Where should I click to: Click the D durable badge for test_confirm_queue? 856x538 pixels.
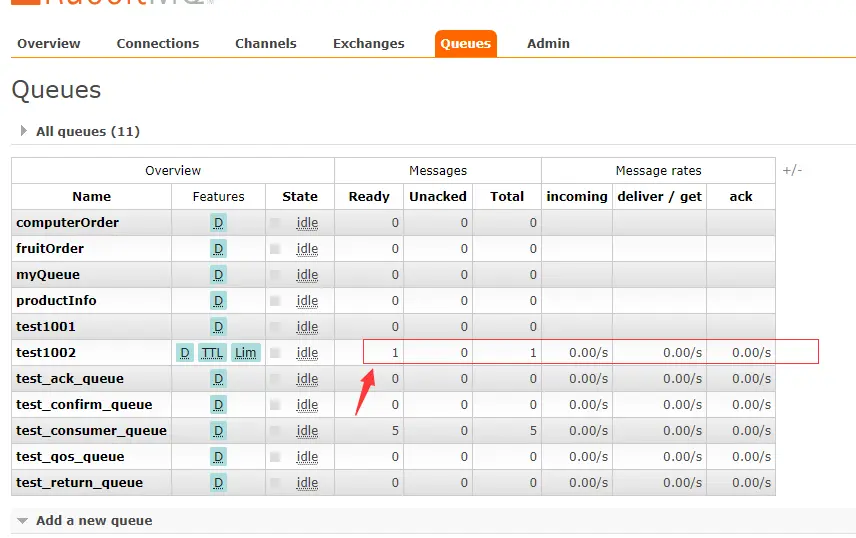(x=218, y=405)
